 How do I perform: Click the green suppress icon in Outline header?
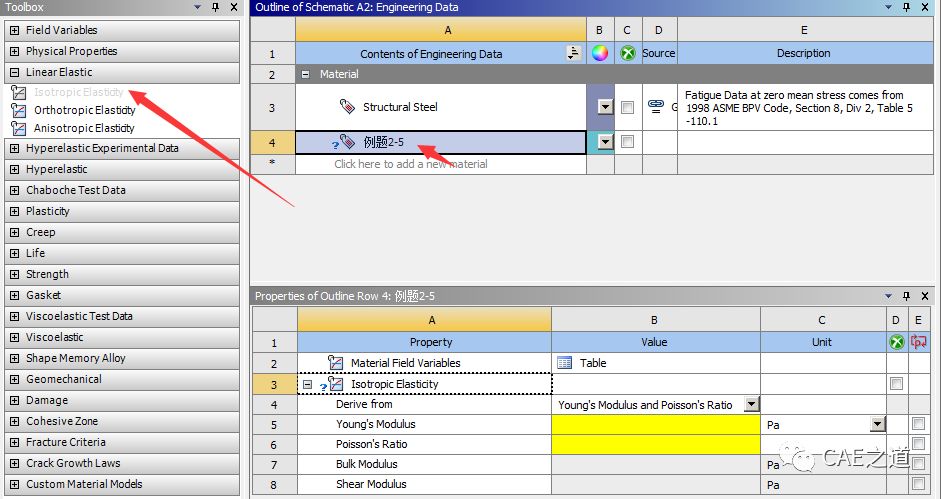(628, 53)
